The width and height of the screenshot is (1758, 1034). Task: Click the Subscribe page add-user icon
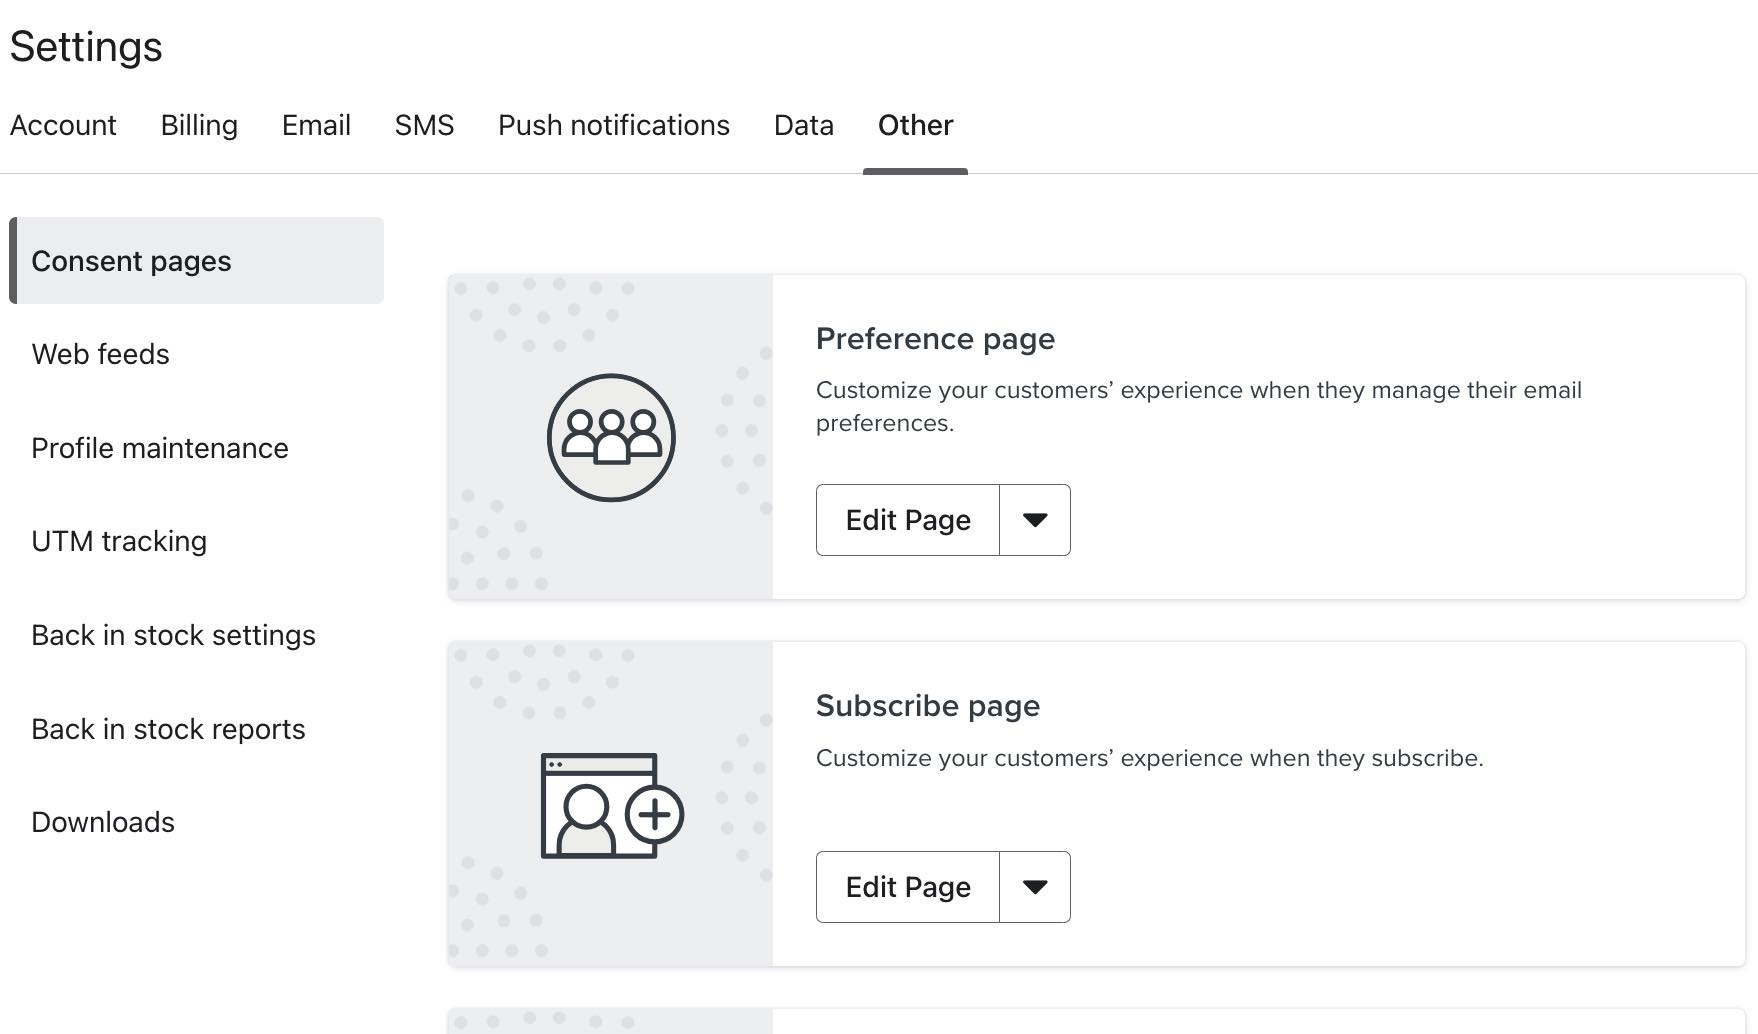coord(611,806)
